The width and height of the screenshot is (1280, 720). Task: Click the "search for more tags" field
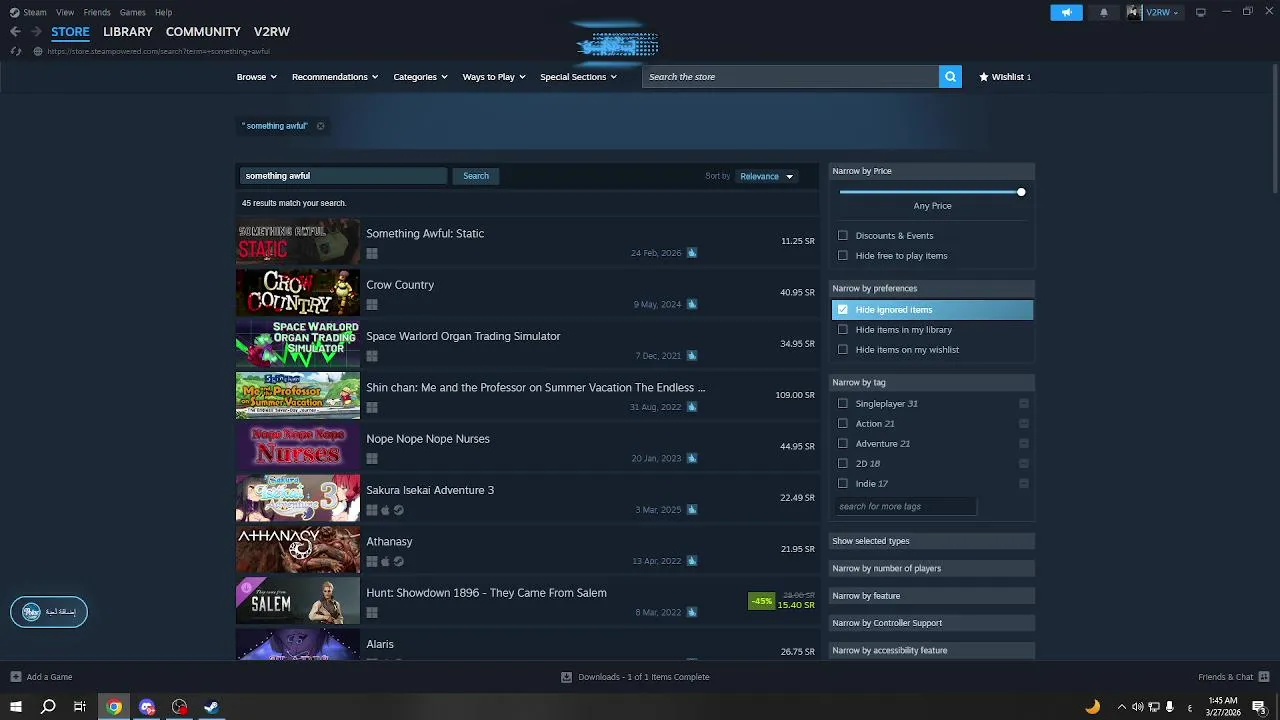[x=904, y=507]
